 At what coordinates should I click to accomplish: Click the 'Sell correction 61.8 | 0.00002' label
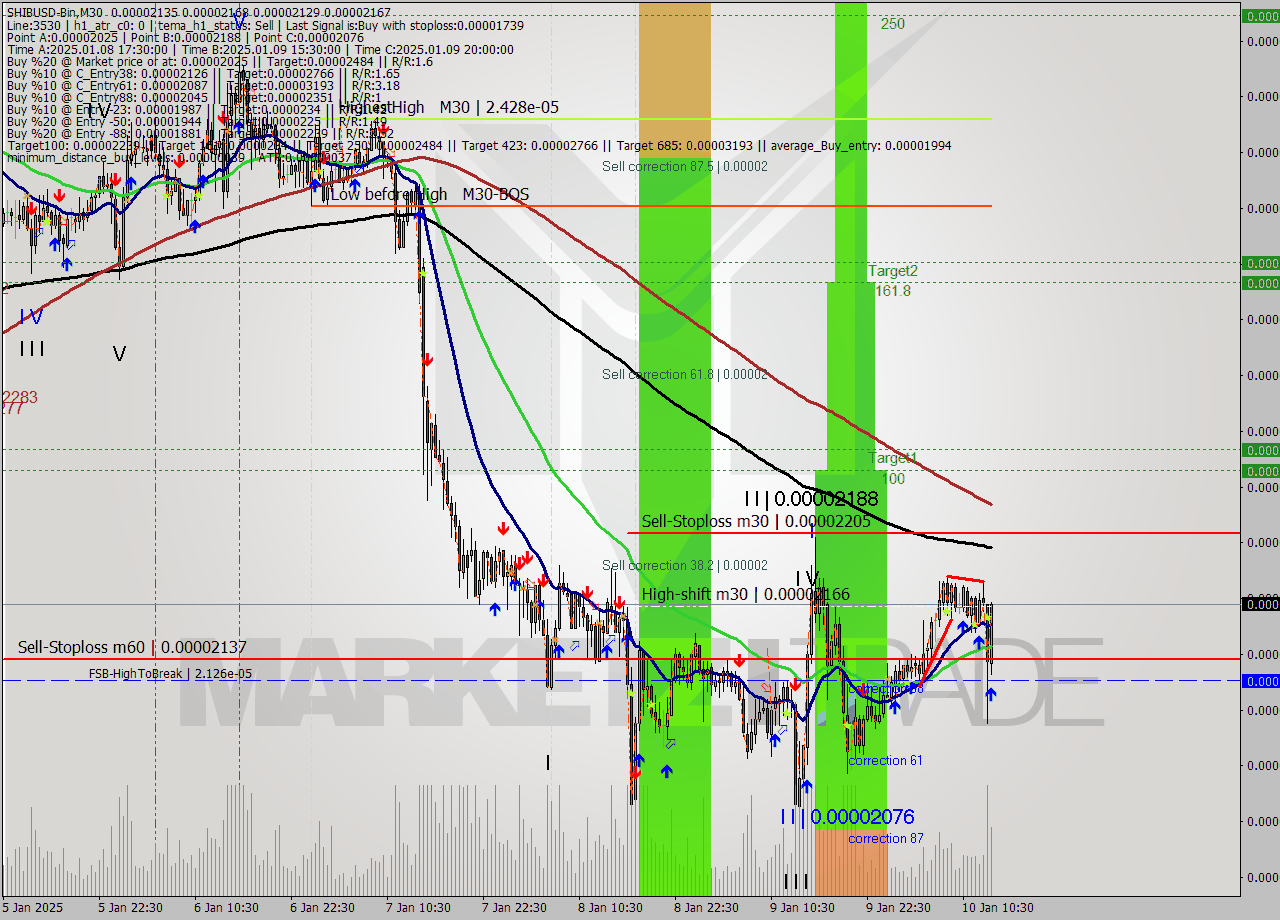click(x=685, y=374)
